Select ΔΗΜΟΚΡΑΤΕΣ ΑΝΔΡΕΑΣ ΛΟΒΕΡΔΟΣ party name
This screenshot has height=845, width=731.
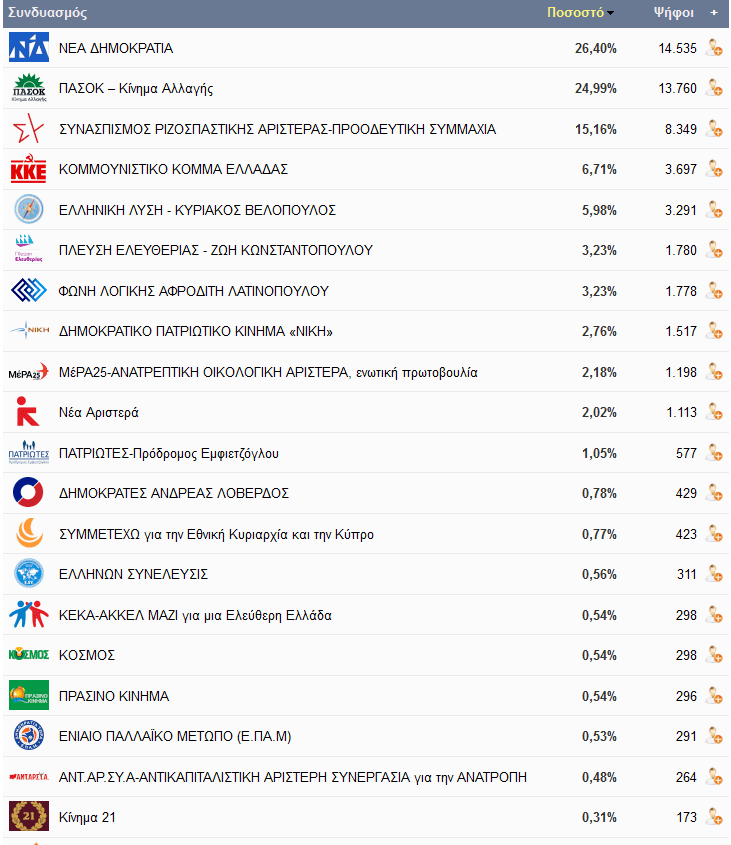point(174,493)
